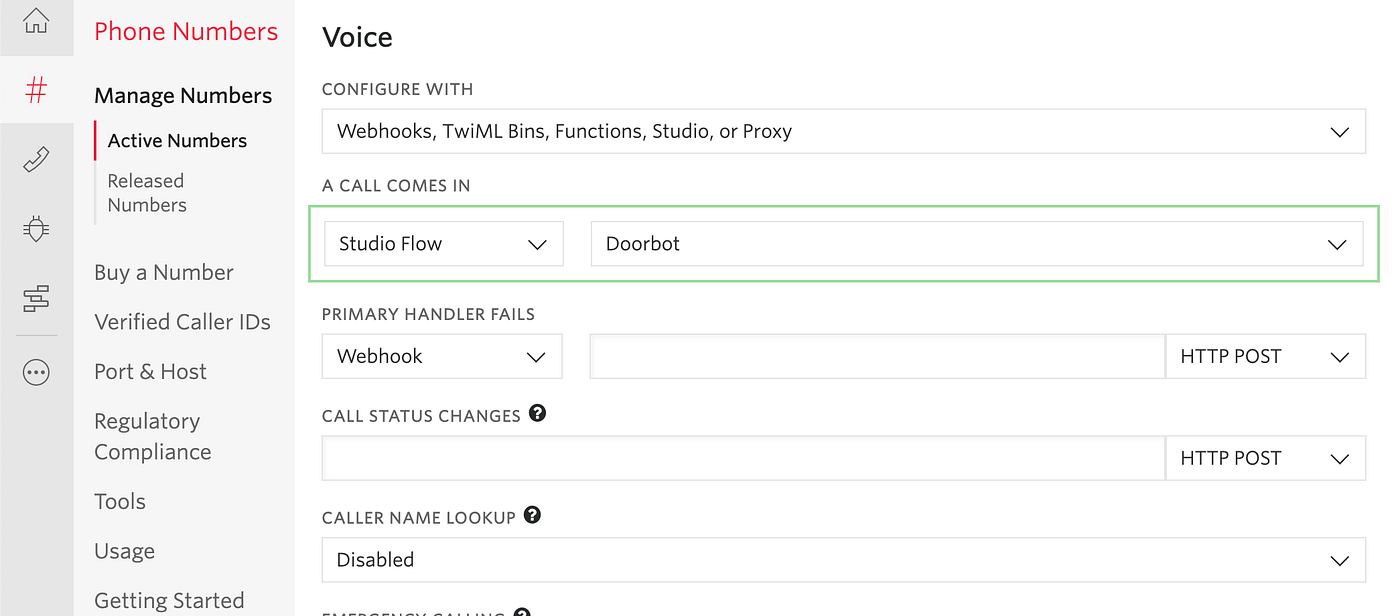Open the primary handler fails HTTP POST dropdown
1400x616 pixels.
(1266, 356)
